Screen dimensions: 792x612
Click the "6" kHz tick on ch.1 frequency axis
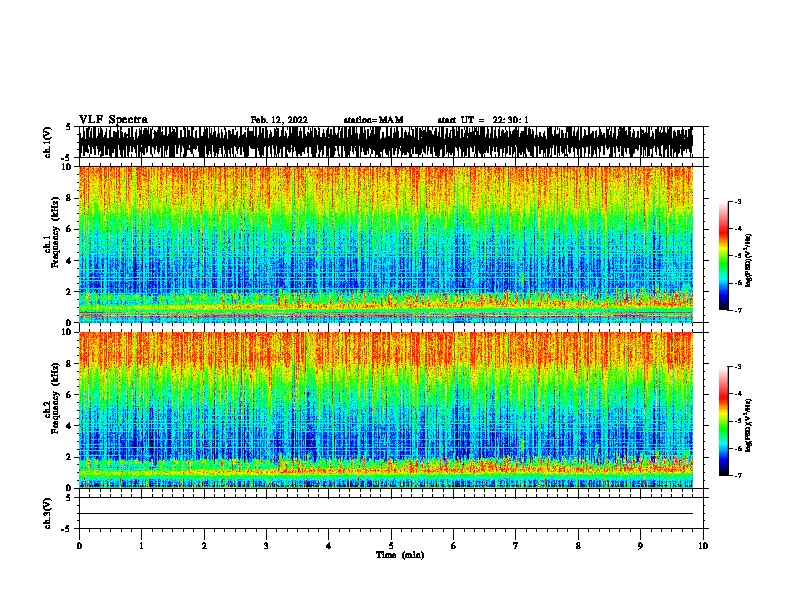[x=70, y=229]
